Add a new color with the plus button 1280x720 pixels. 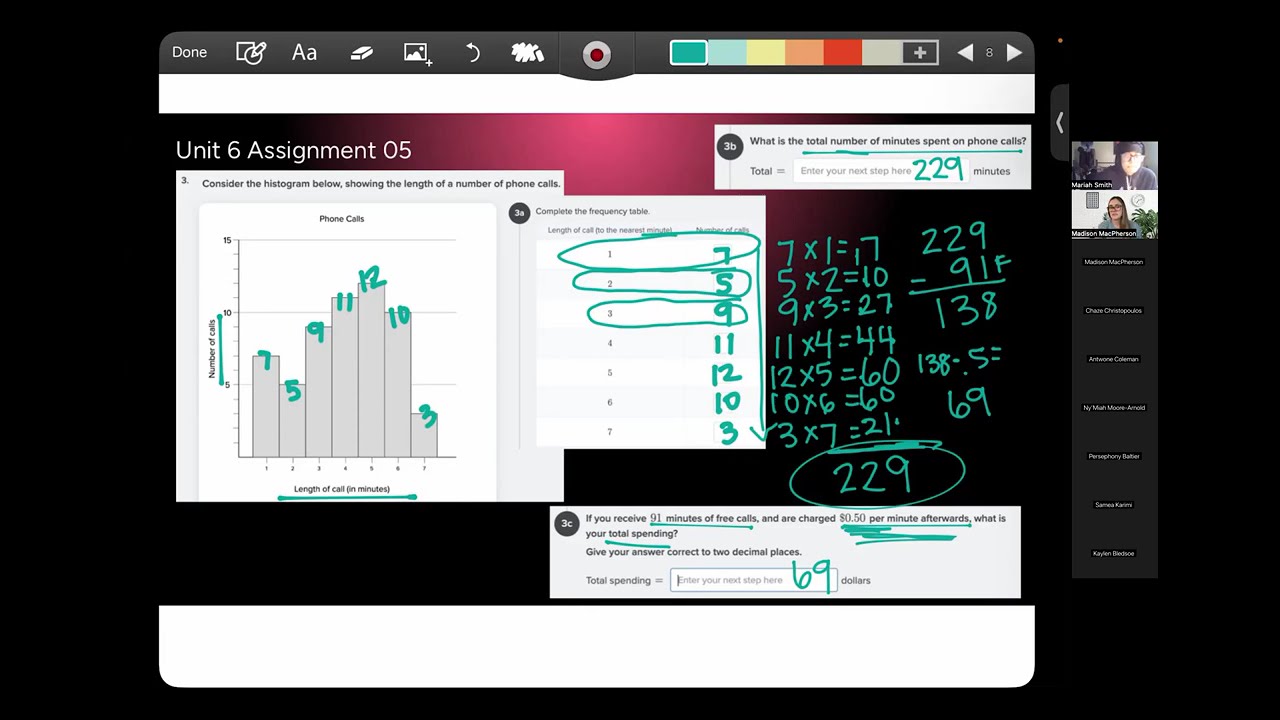[920, 53]
